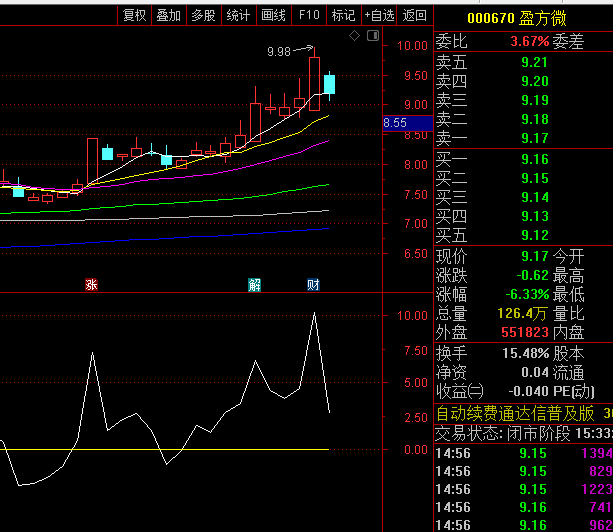Select 买一 price 9.16
Viewport: 613px width, 532px height.
(535, 159)
